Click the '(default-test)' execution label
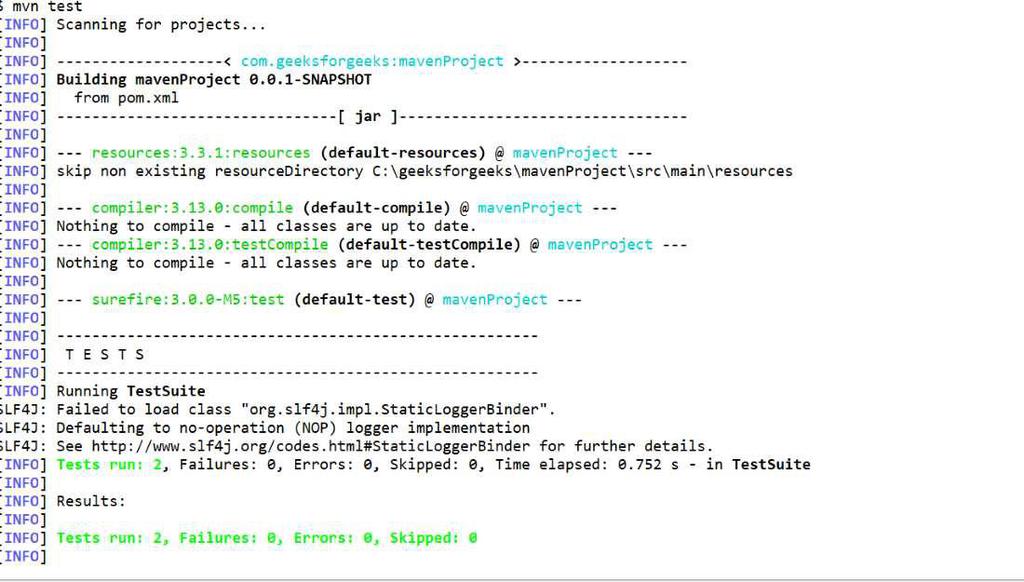The width and height of the screenshot is (1024, 582). click(355, 299)
